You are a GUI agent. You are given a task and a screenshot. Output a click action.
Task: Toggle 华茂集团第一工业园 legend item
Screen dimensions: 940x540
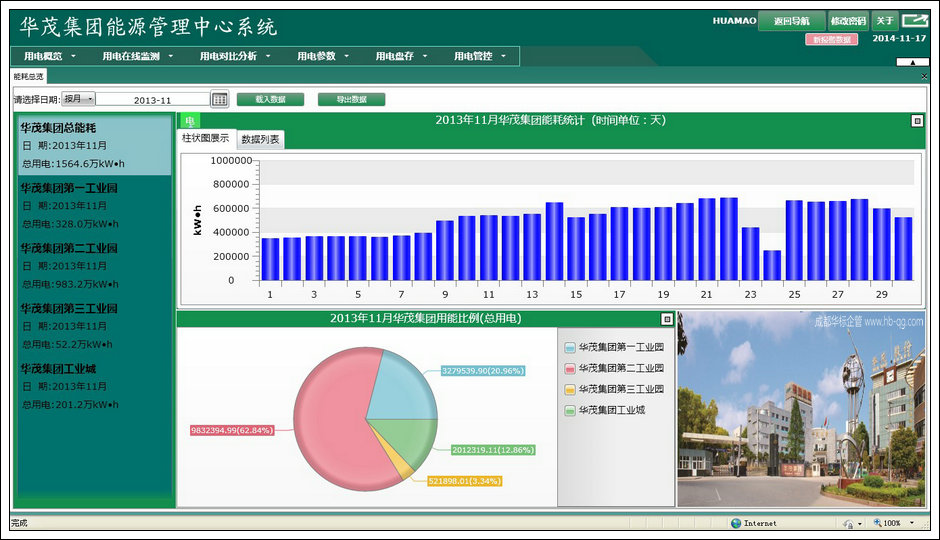tap(613, 347)
